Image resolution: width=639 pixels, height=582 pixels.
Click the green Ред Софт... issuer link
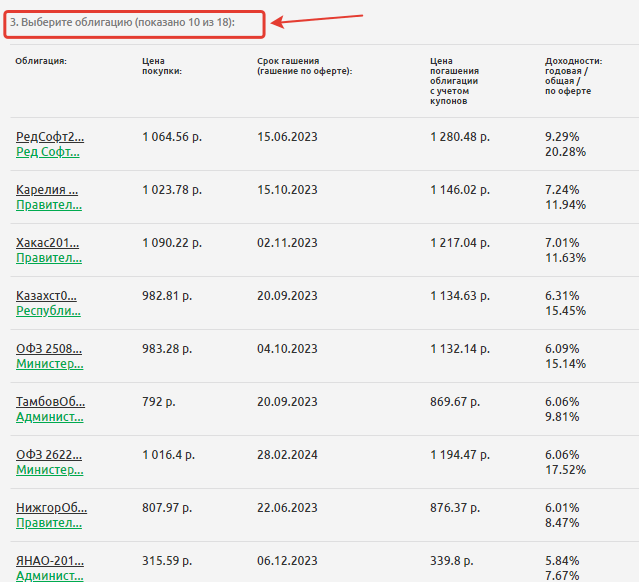(x=50, y=152)
